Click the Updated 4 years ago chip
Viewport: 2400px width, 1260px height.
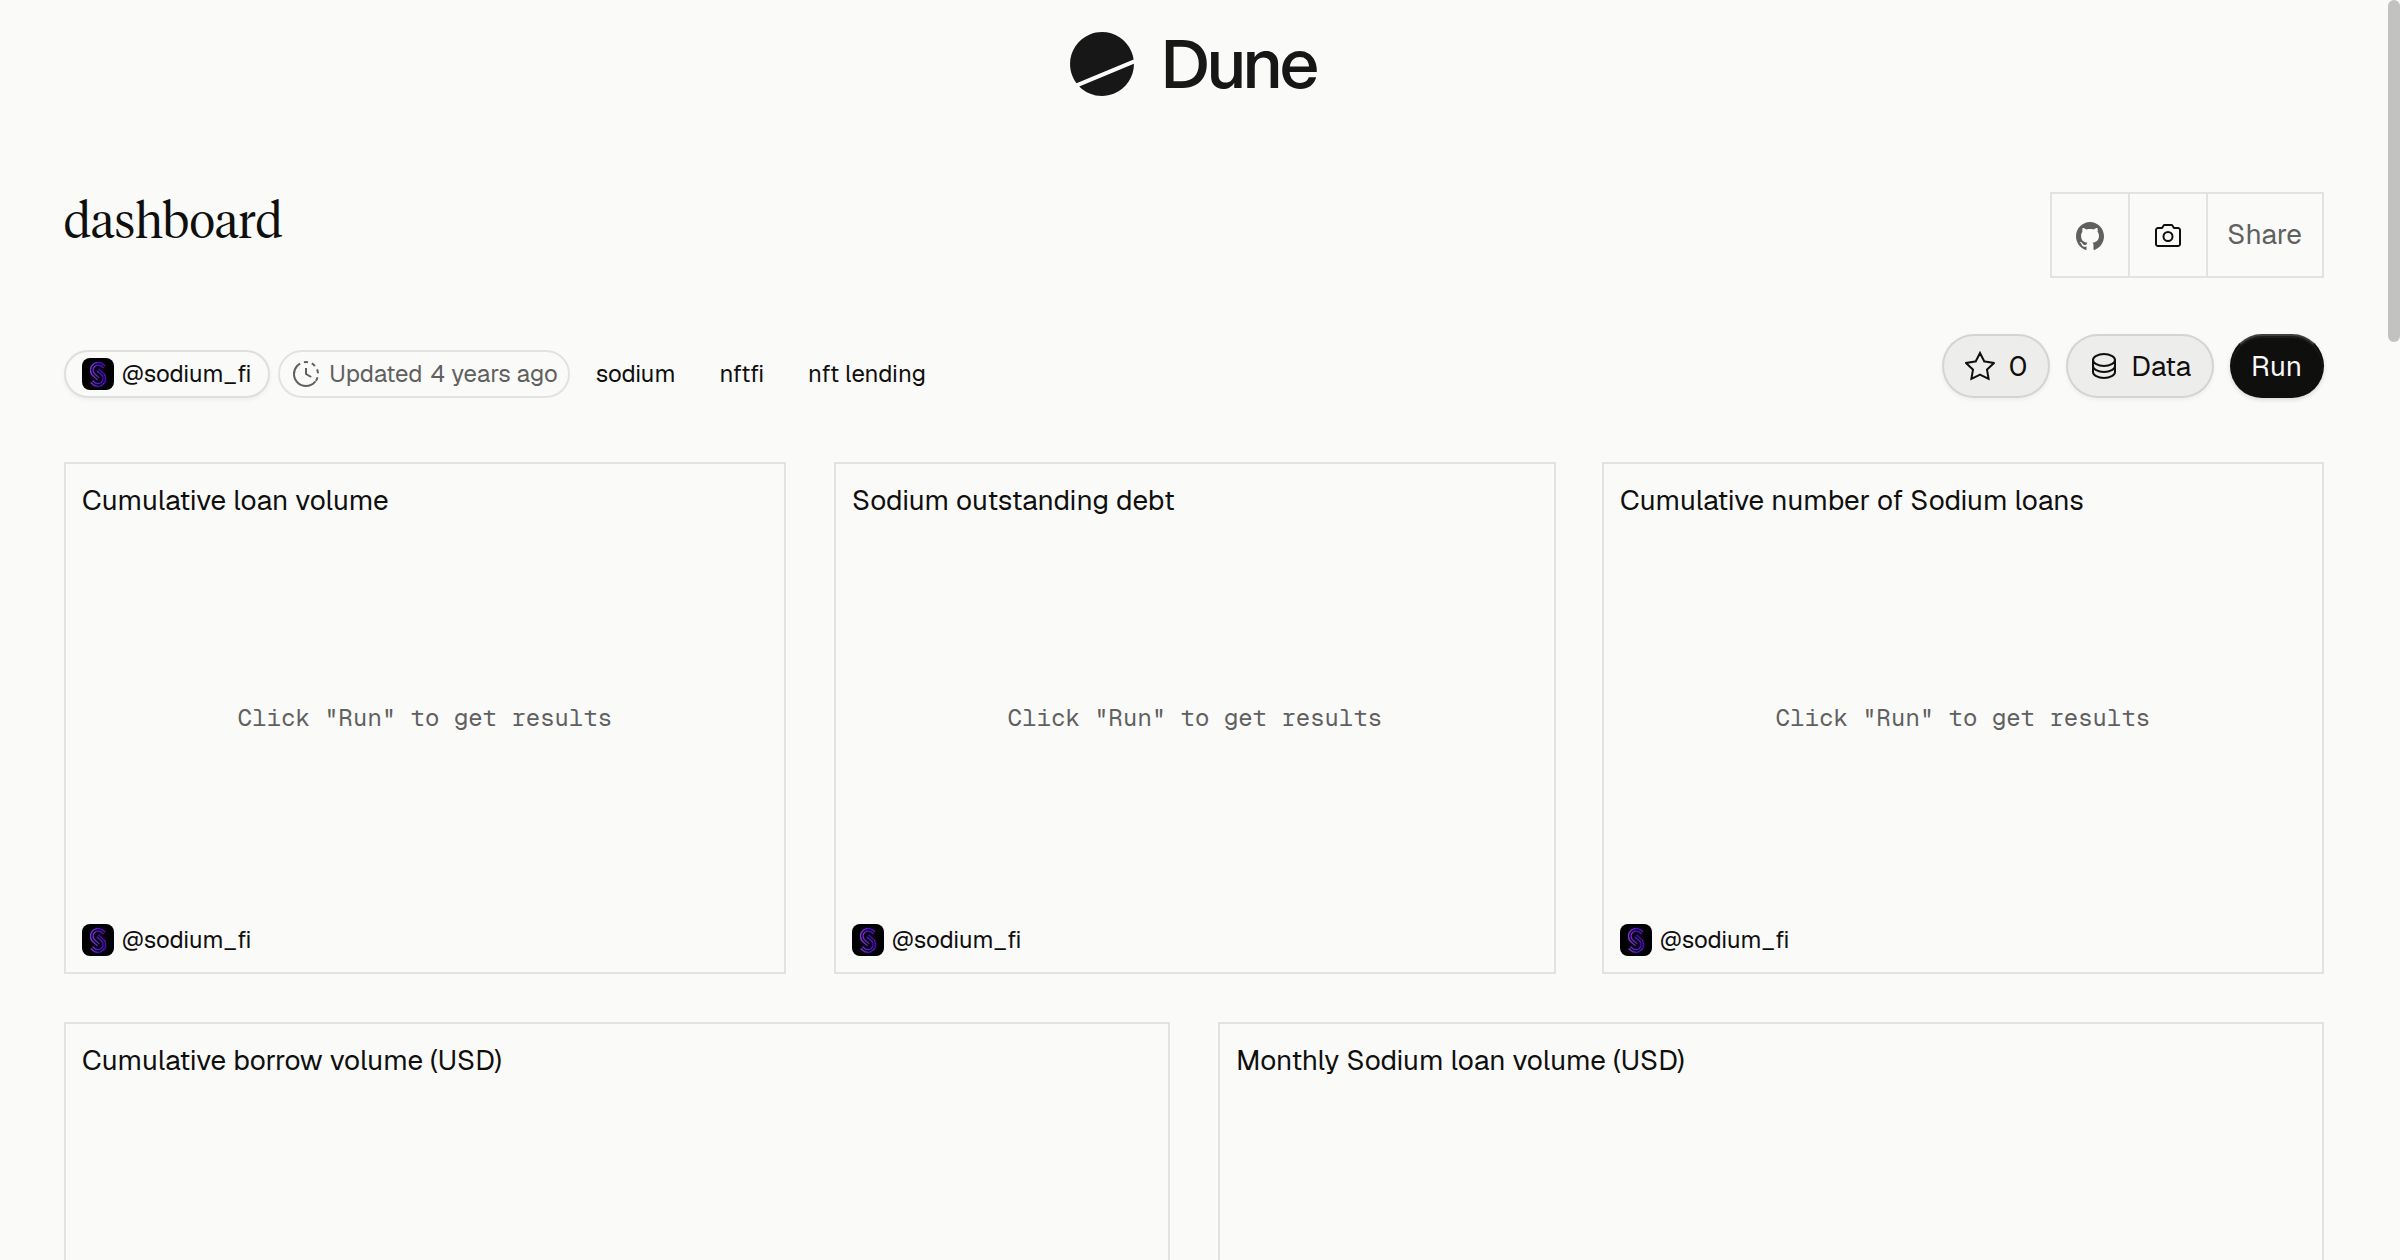[424, 374]
